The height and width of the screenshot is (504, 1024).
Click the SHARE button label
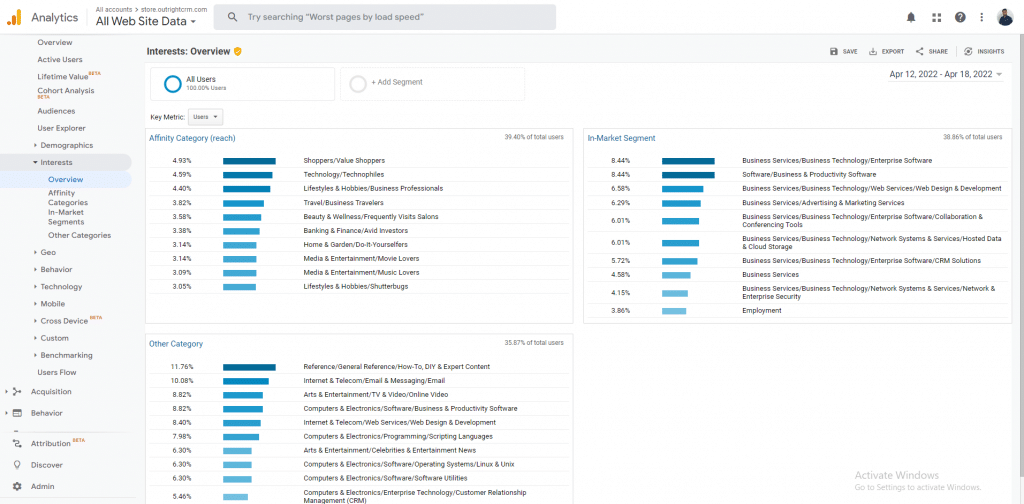point(938,51)
